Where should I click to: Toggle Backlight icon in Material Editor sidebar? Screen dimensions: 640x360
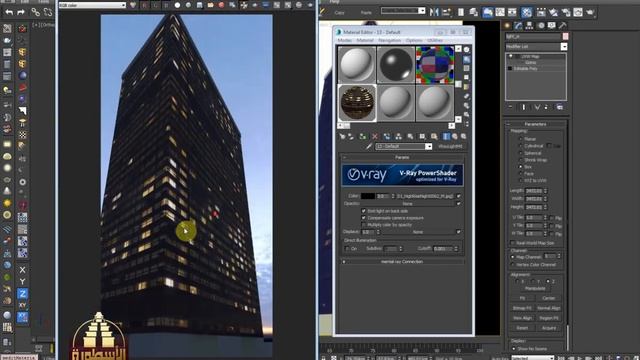coord(467,60)
